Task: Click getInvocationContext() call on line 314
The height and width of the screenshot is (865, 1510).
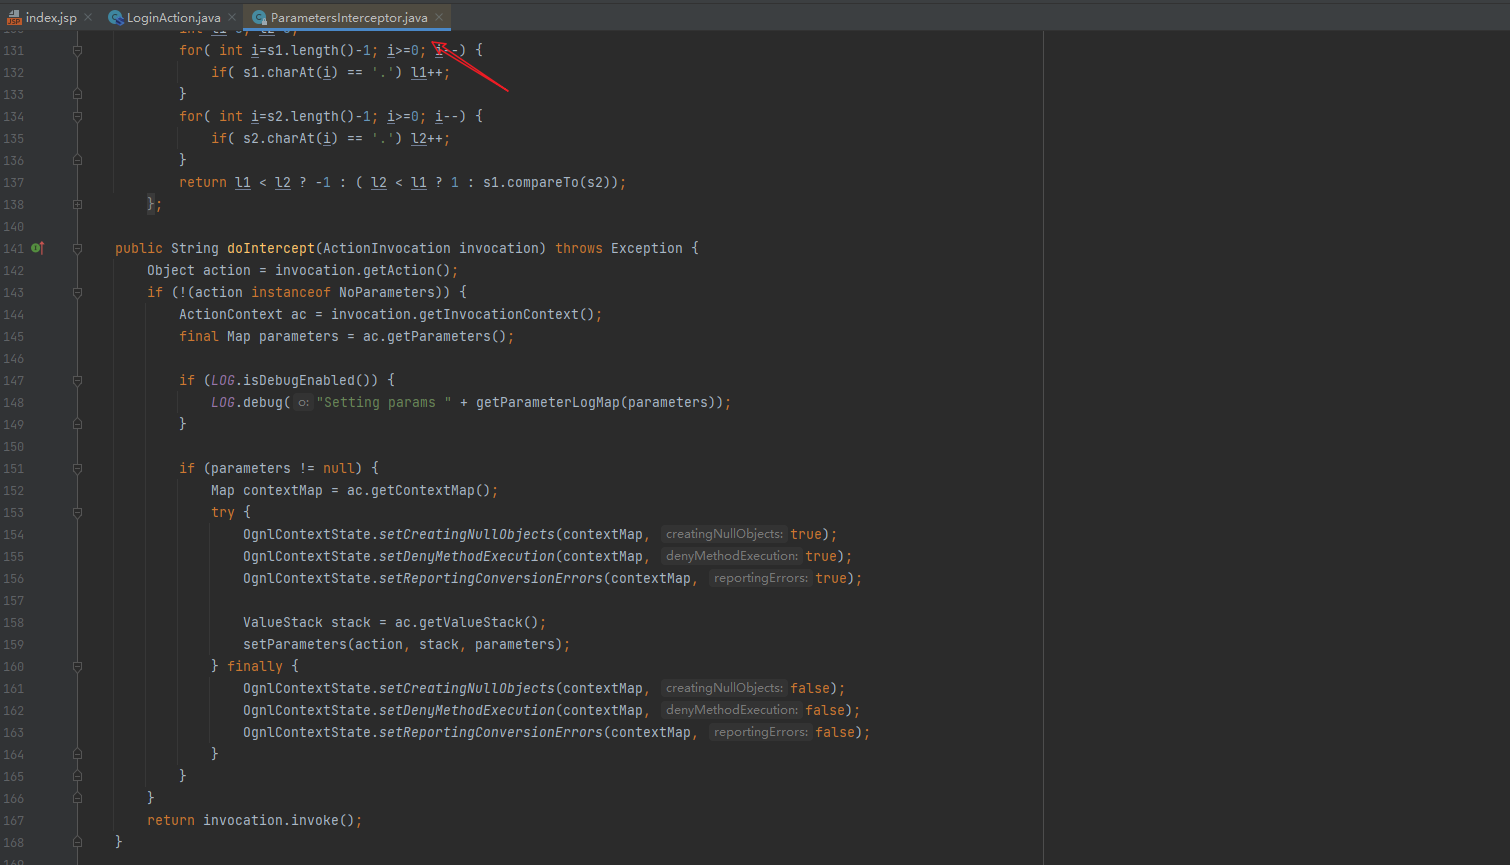Action: pyautogui.click(x=507, y=314)
